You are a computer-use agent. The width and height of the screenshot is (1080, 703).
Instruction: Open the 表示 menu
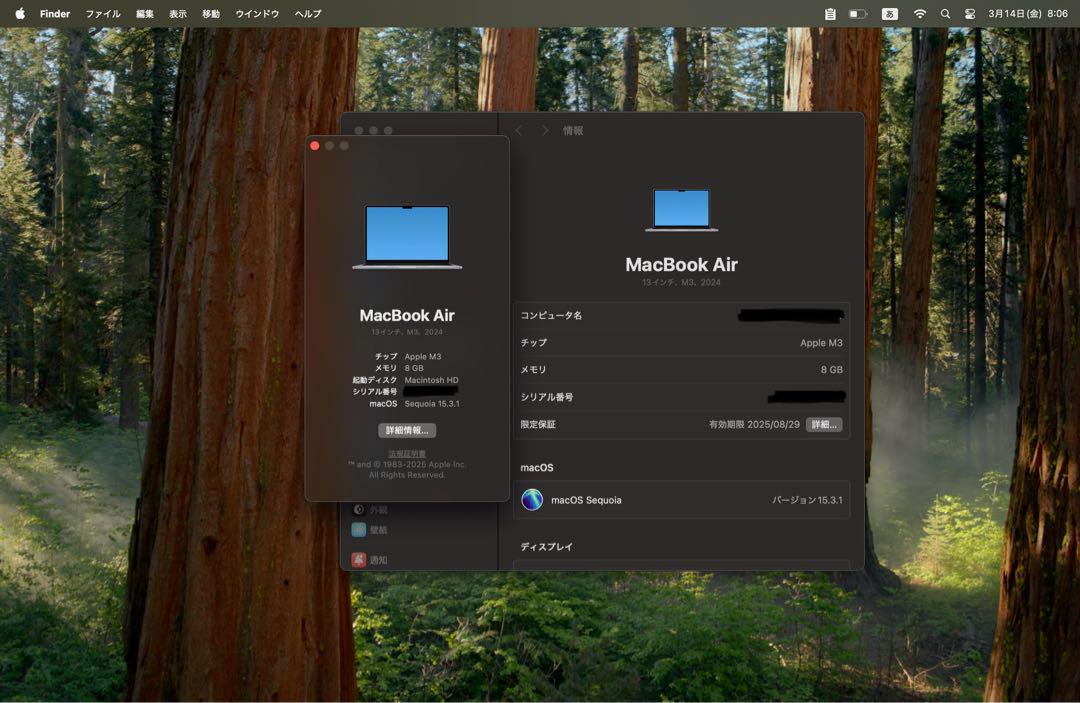[178, 14]
